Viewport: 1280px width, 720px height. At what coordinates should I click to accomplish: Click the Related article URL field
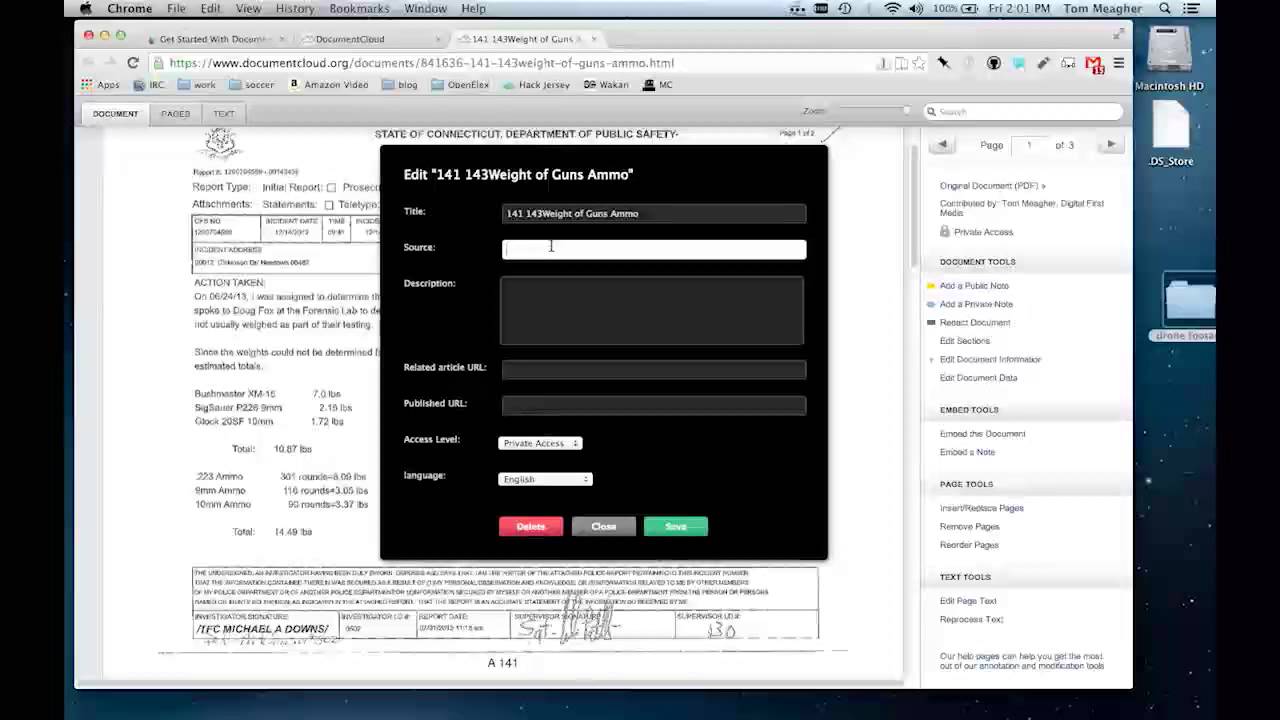pyautogui.click(x=654, y=369)
